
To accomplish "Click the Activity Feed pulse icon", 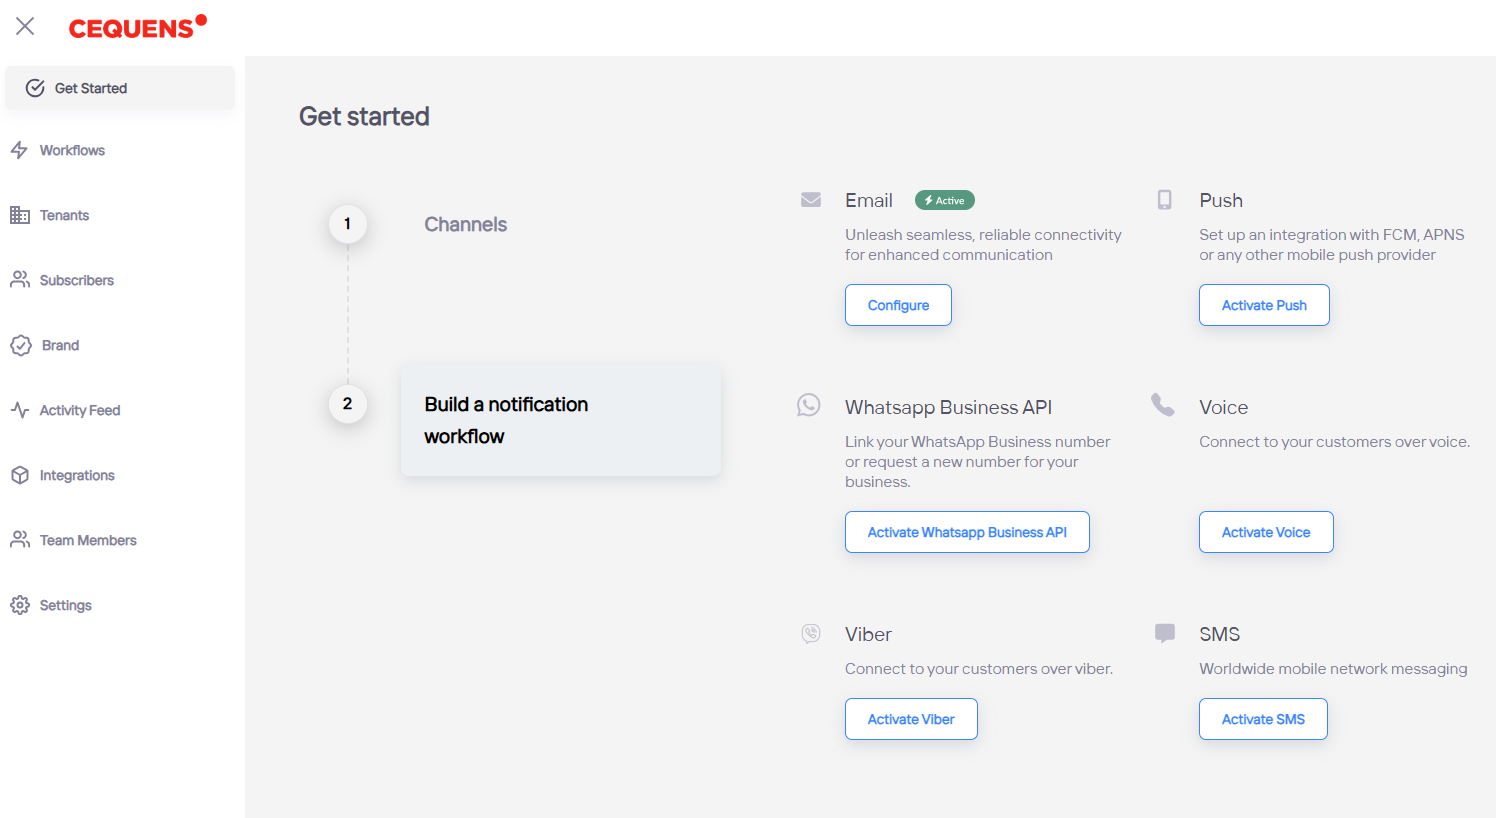I will coord(20,410).
